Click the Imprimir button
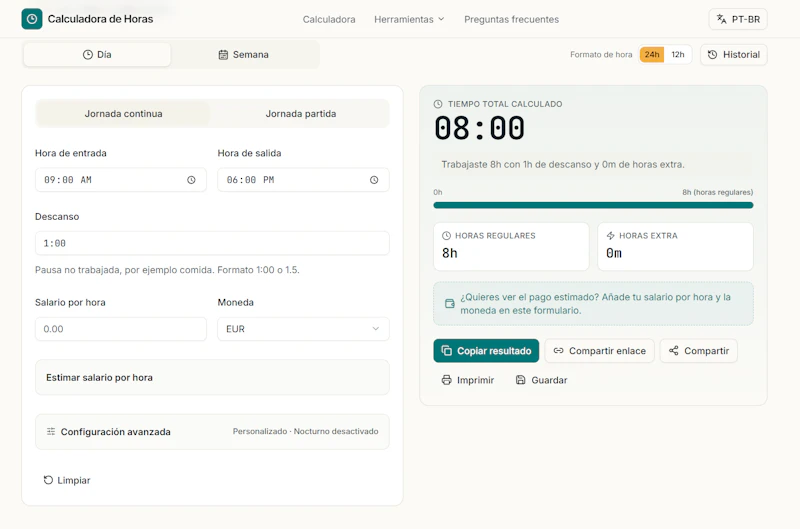The image size is (800, 529). point(468,380)
